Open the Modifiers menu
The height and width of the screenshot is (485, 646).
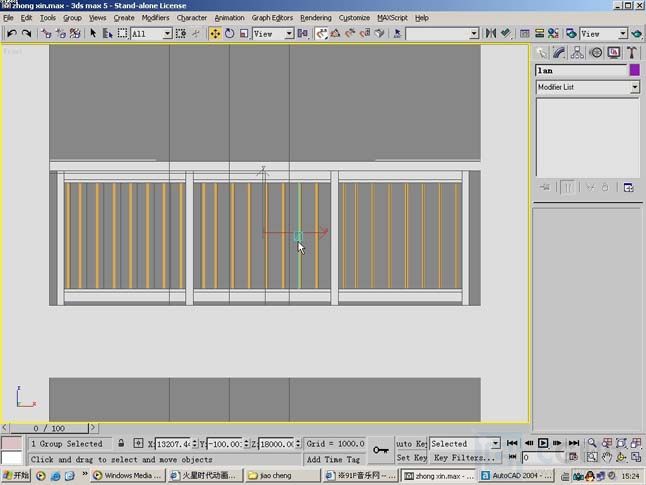[x=155, y=18]
